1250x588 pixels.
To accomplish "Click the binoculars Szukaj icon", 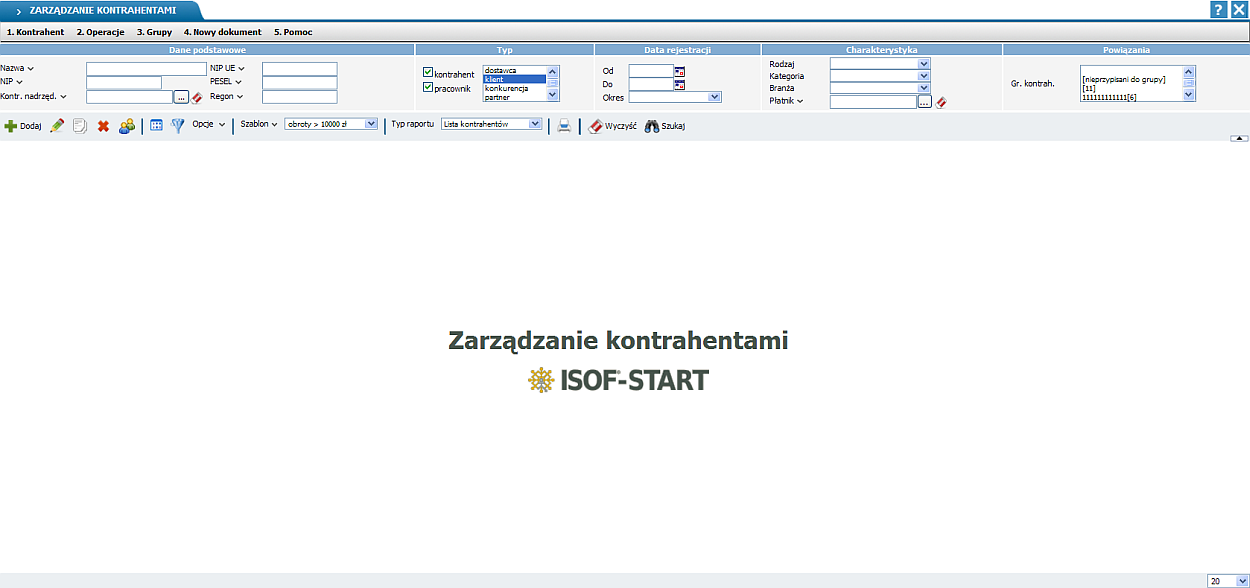I will click(x=652, y=126).
